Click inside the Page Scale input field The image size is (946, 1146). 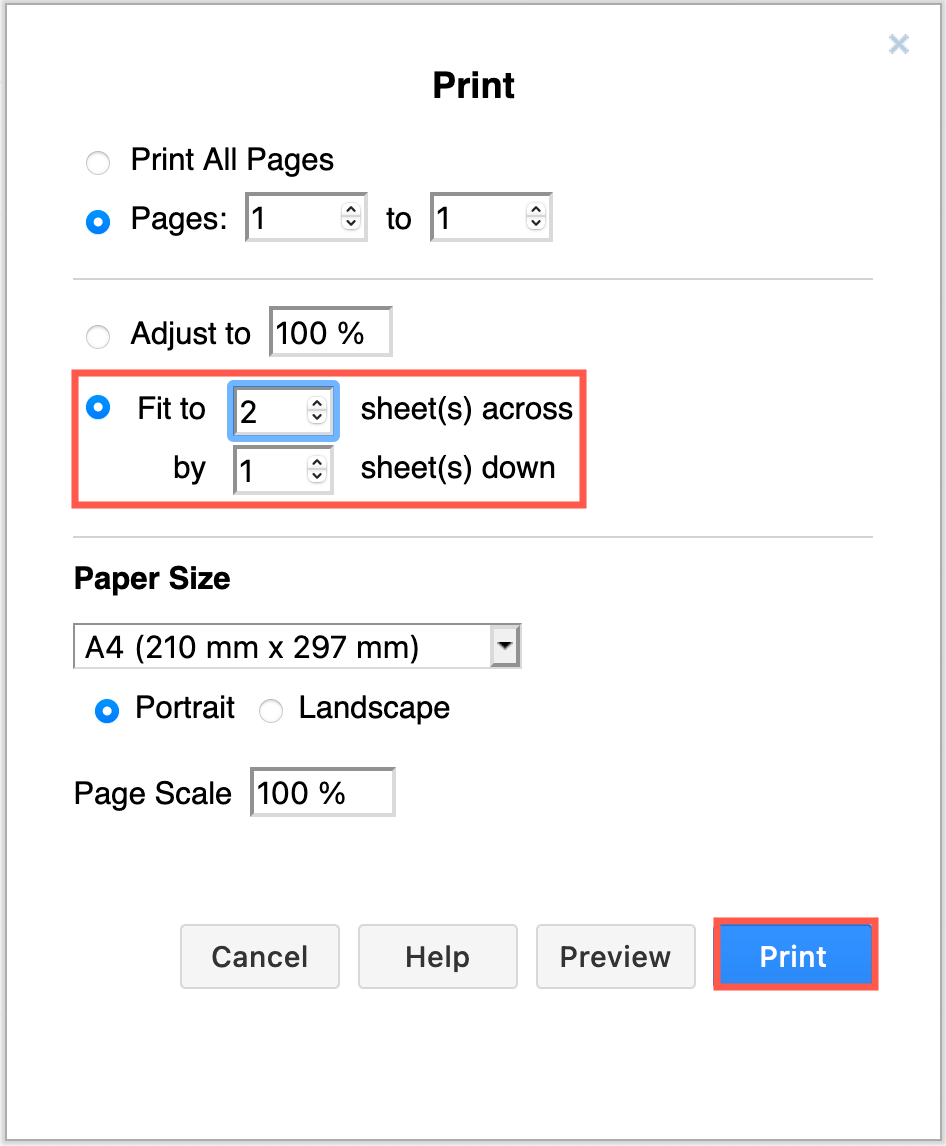pos(322,791)
